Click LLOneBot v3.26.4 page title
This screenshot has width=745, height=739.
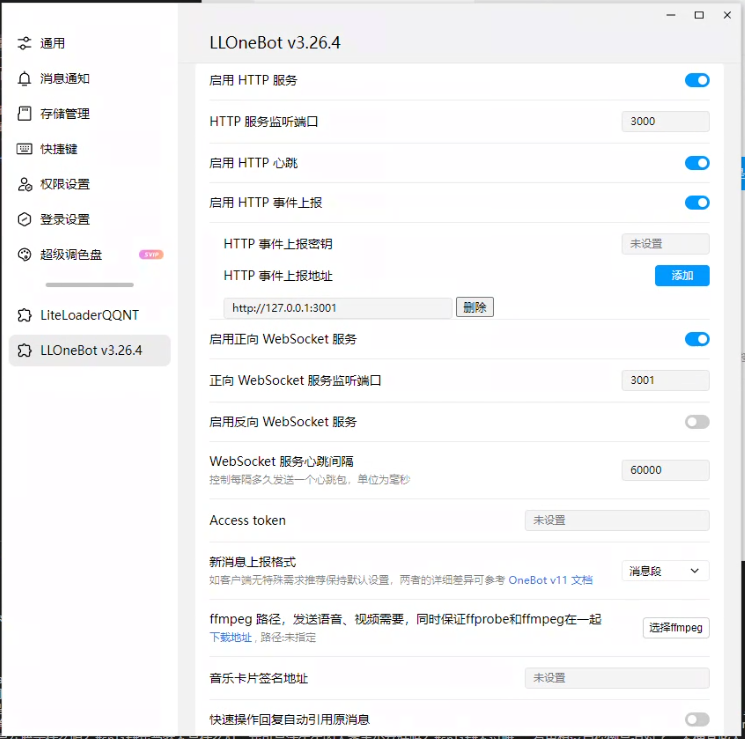(275, 43)
